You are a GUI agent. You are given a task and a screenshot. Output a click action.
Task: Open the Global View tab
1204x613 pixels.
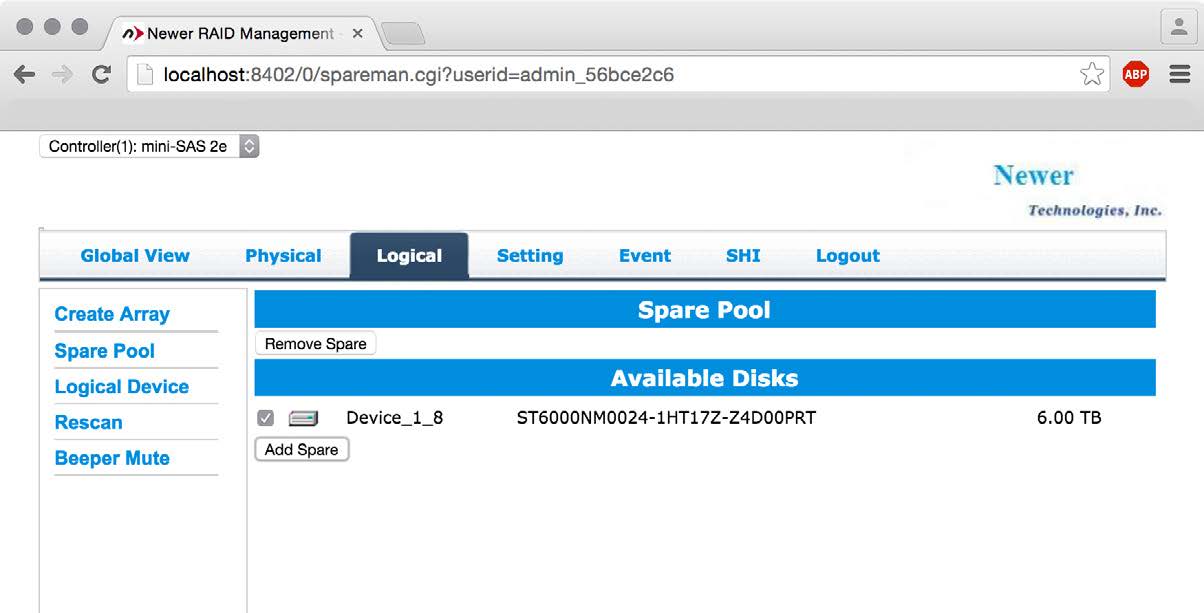[135, 256]
